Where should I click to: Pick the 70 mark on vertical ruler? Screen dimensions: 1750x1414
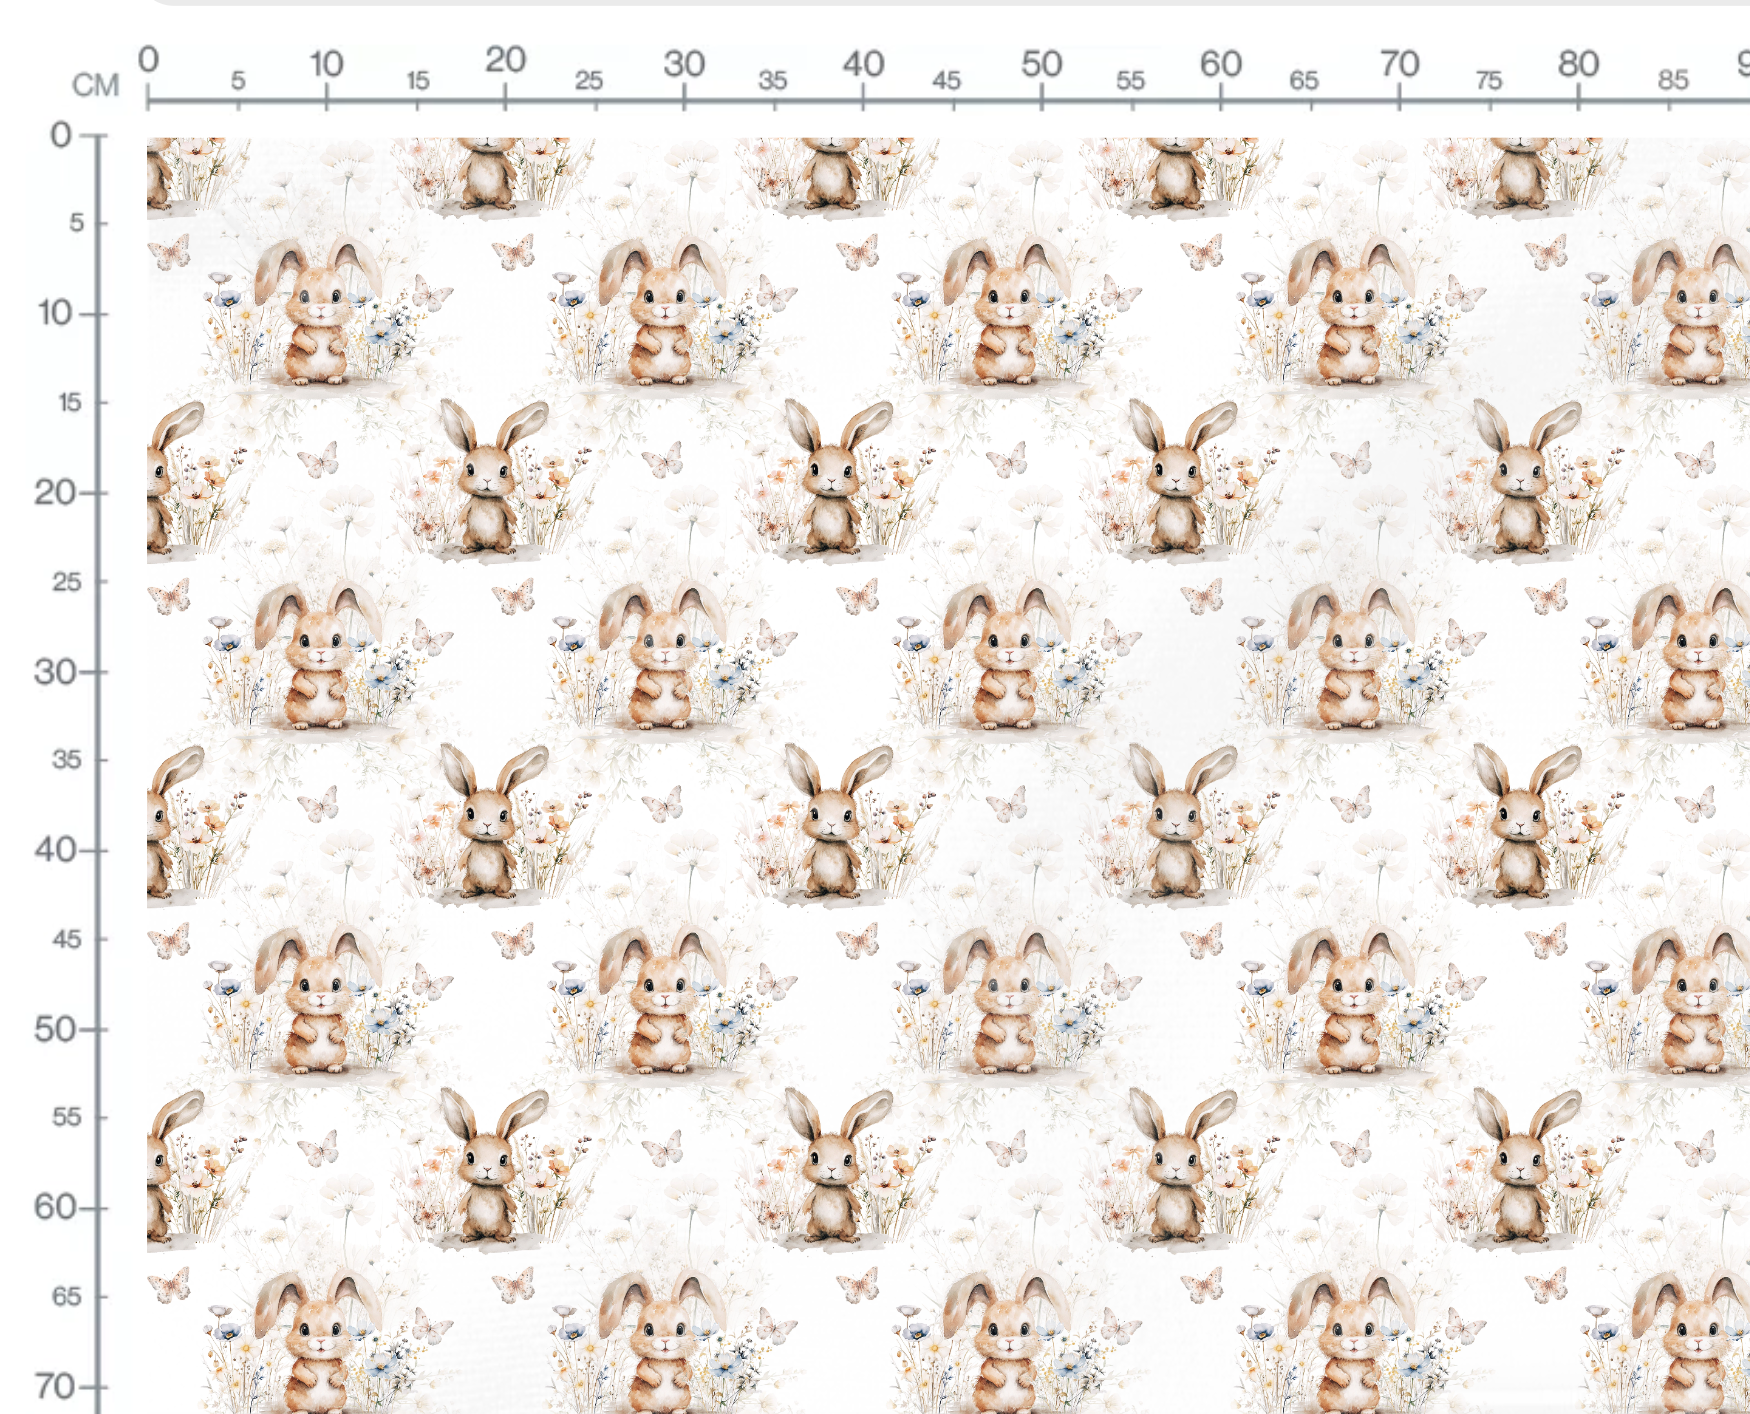tap(55, 1386)
